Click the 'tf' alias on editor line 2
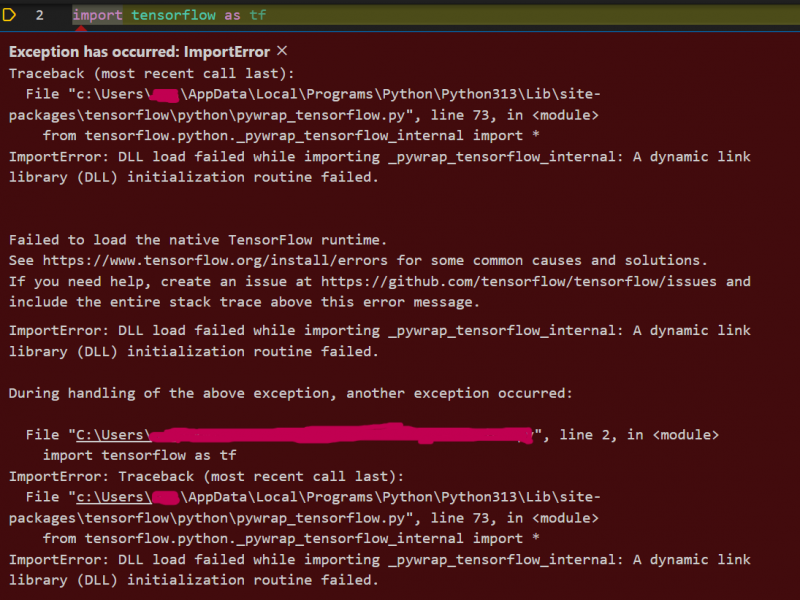This screenshot has height=600, width=800. (258, 15)
